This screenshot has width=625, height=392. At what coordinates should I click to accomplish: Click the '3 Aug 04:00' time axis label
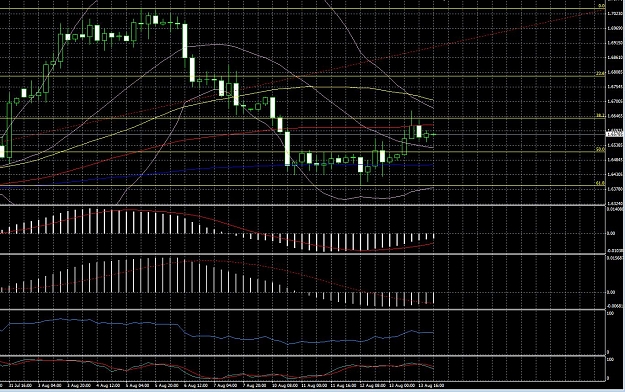point(50,386)
